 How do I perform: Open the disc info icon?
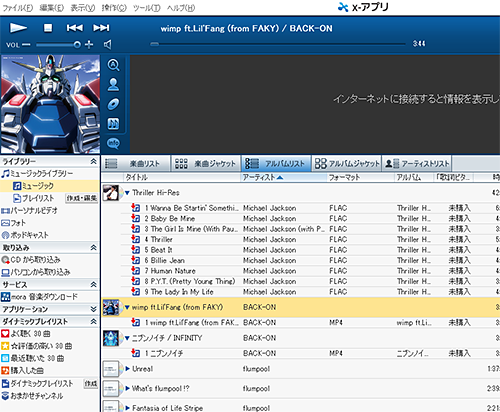point(113,104)
